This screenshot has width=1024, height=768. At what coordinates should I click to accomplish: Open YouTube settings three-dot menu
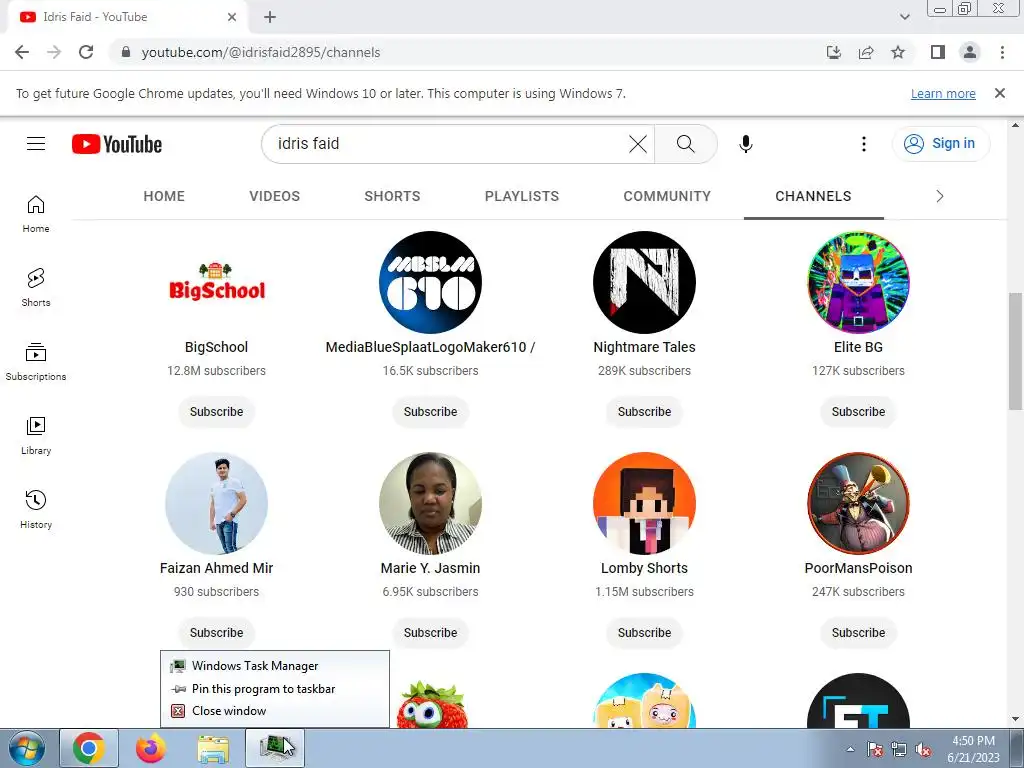tap(863, 144)
